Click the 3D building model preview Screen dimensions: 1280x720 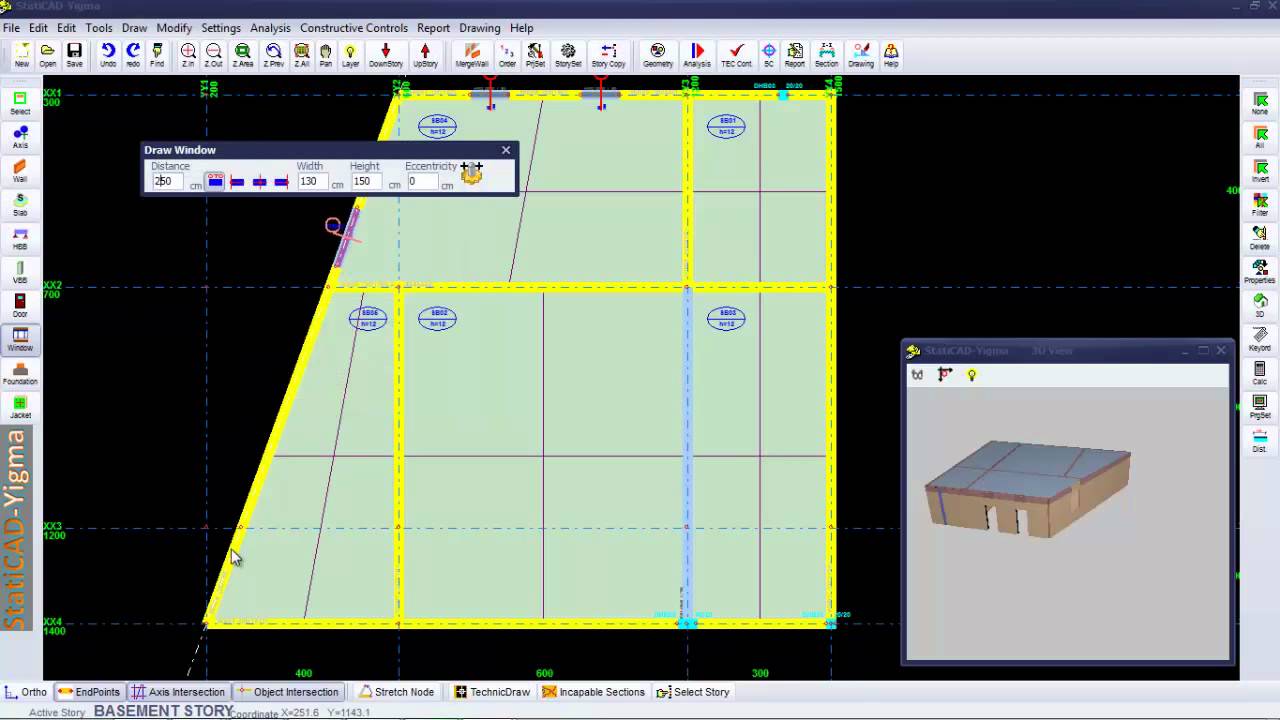point(1028,489)
